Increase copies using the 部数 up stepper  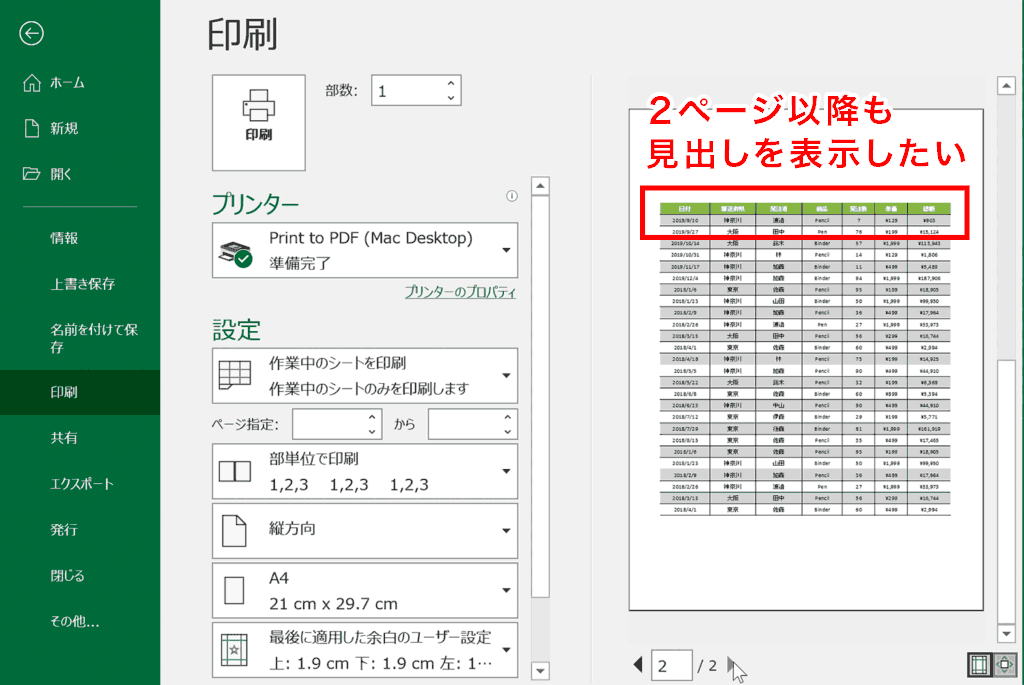coord(452,83)
